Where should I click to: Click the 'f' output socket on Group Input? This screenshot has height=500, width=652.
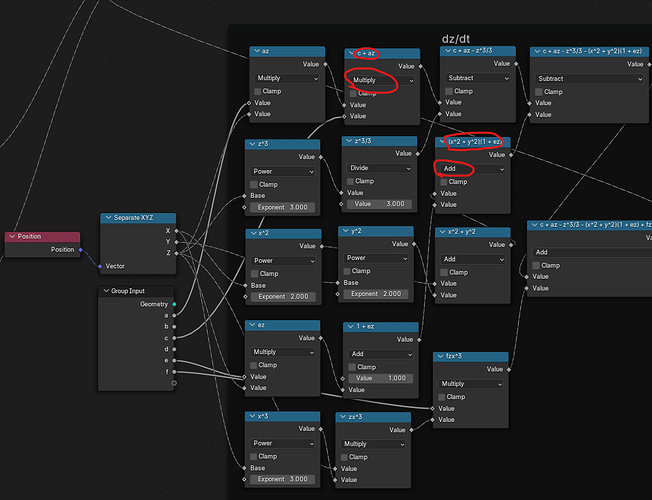pos(174,371)
